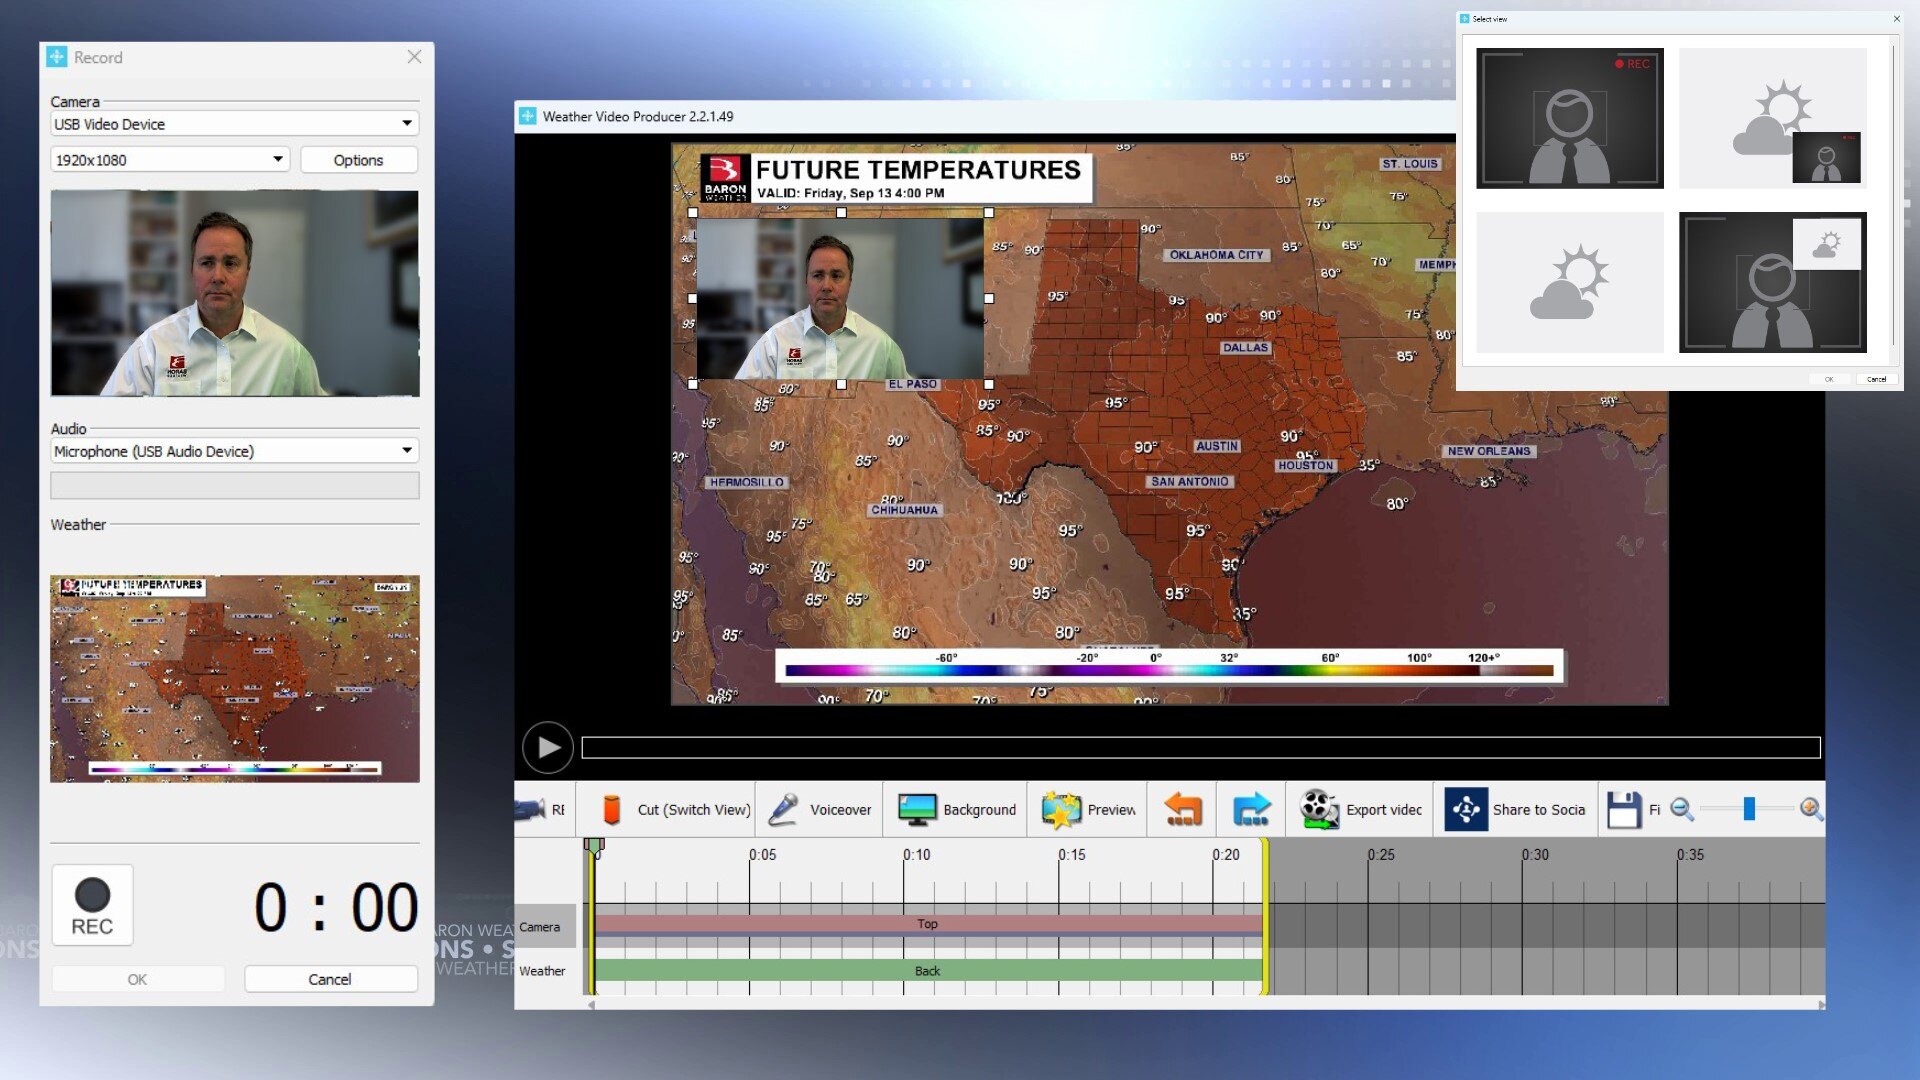Image resolution: width=1920 pixels, height=1080 pixels.
Task: Click the REC button in Record dialog
Action: [x=92, y=905]
